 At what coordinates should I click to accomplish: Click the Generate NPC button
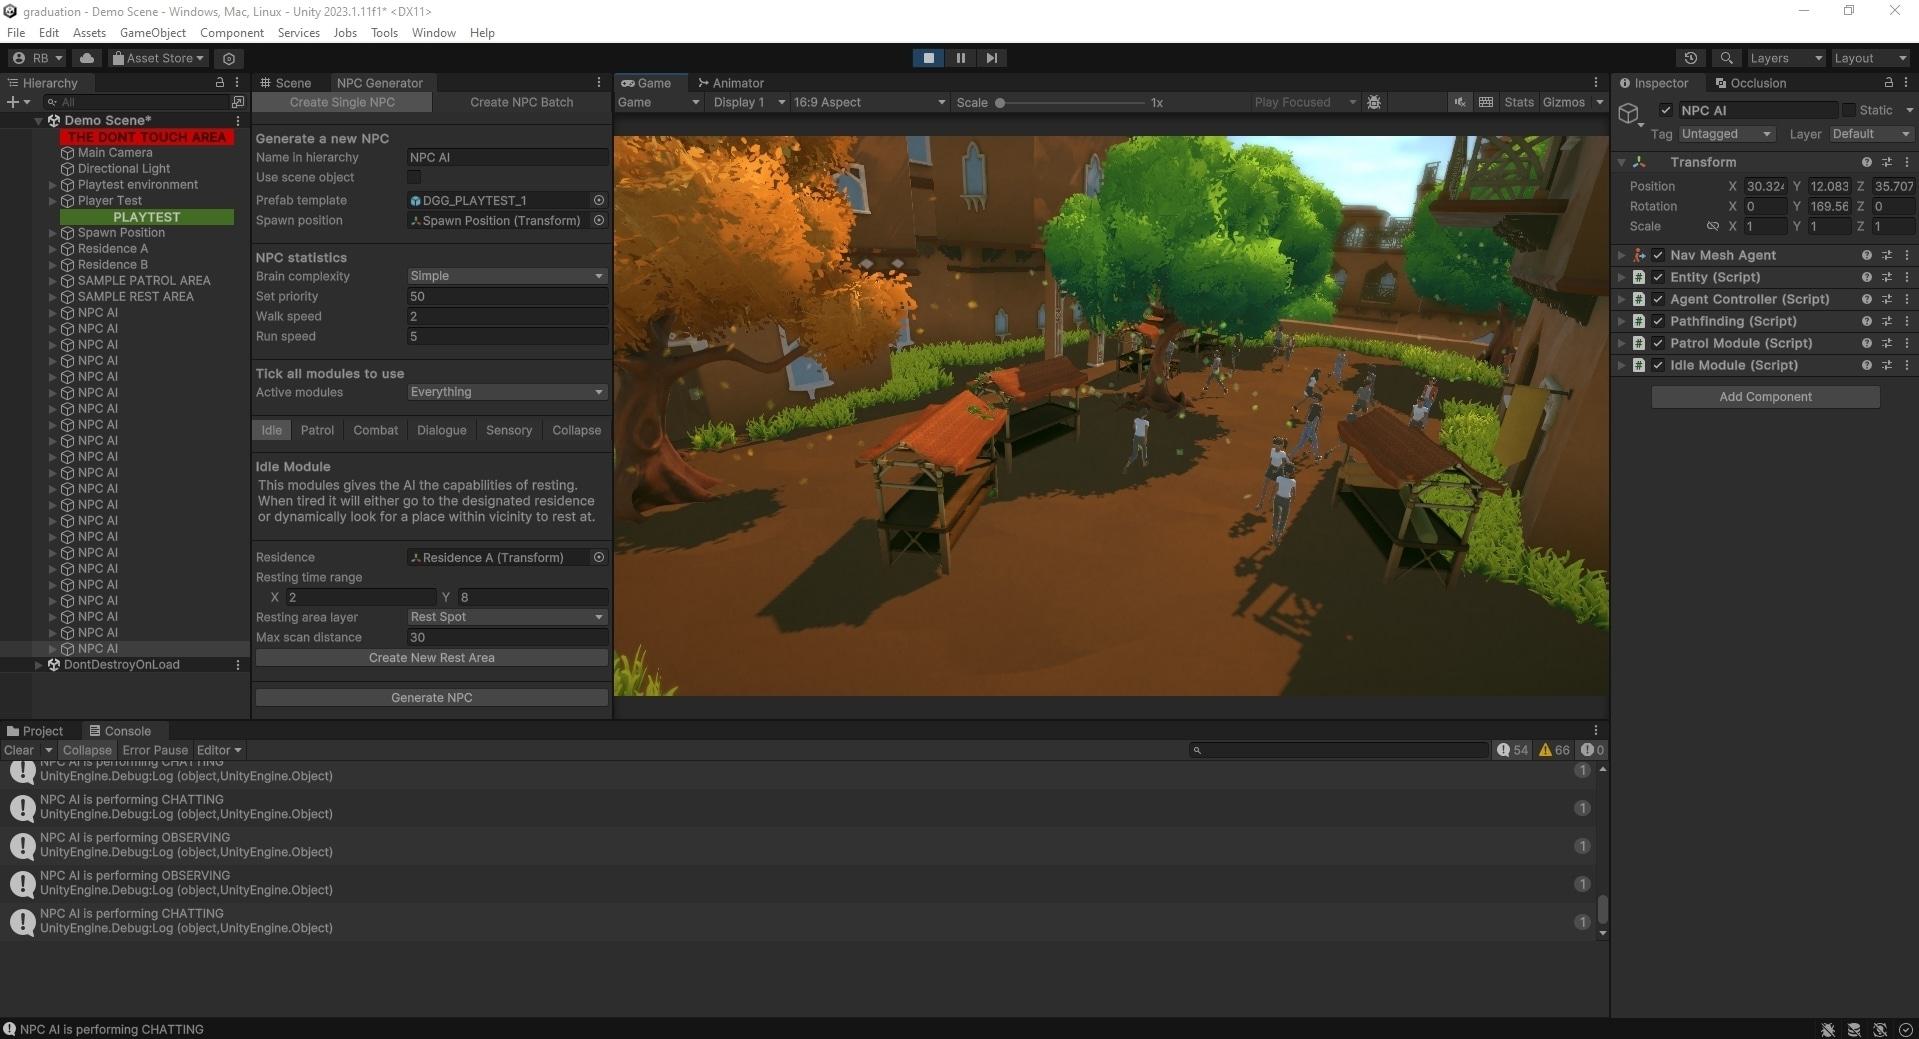click(x=431, y=698)
